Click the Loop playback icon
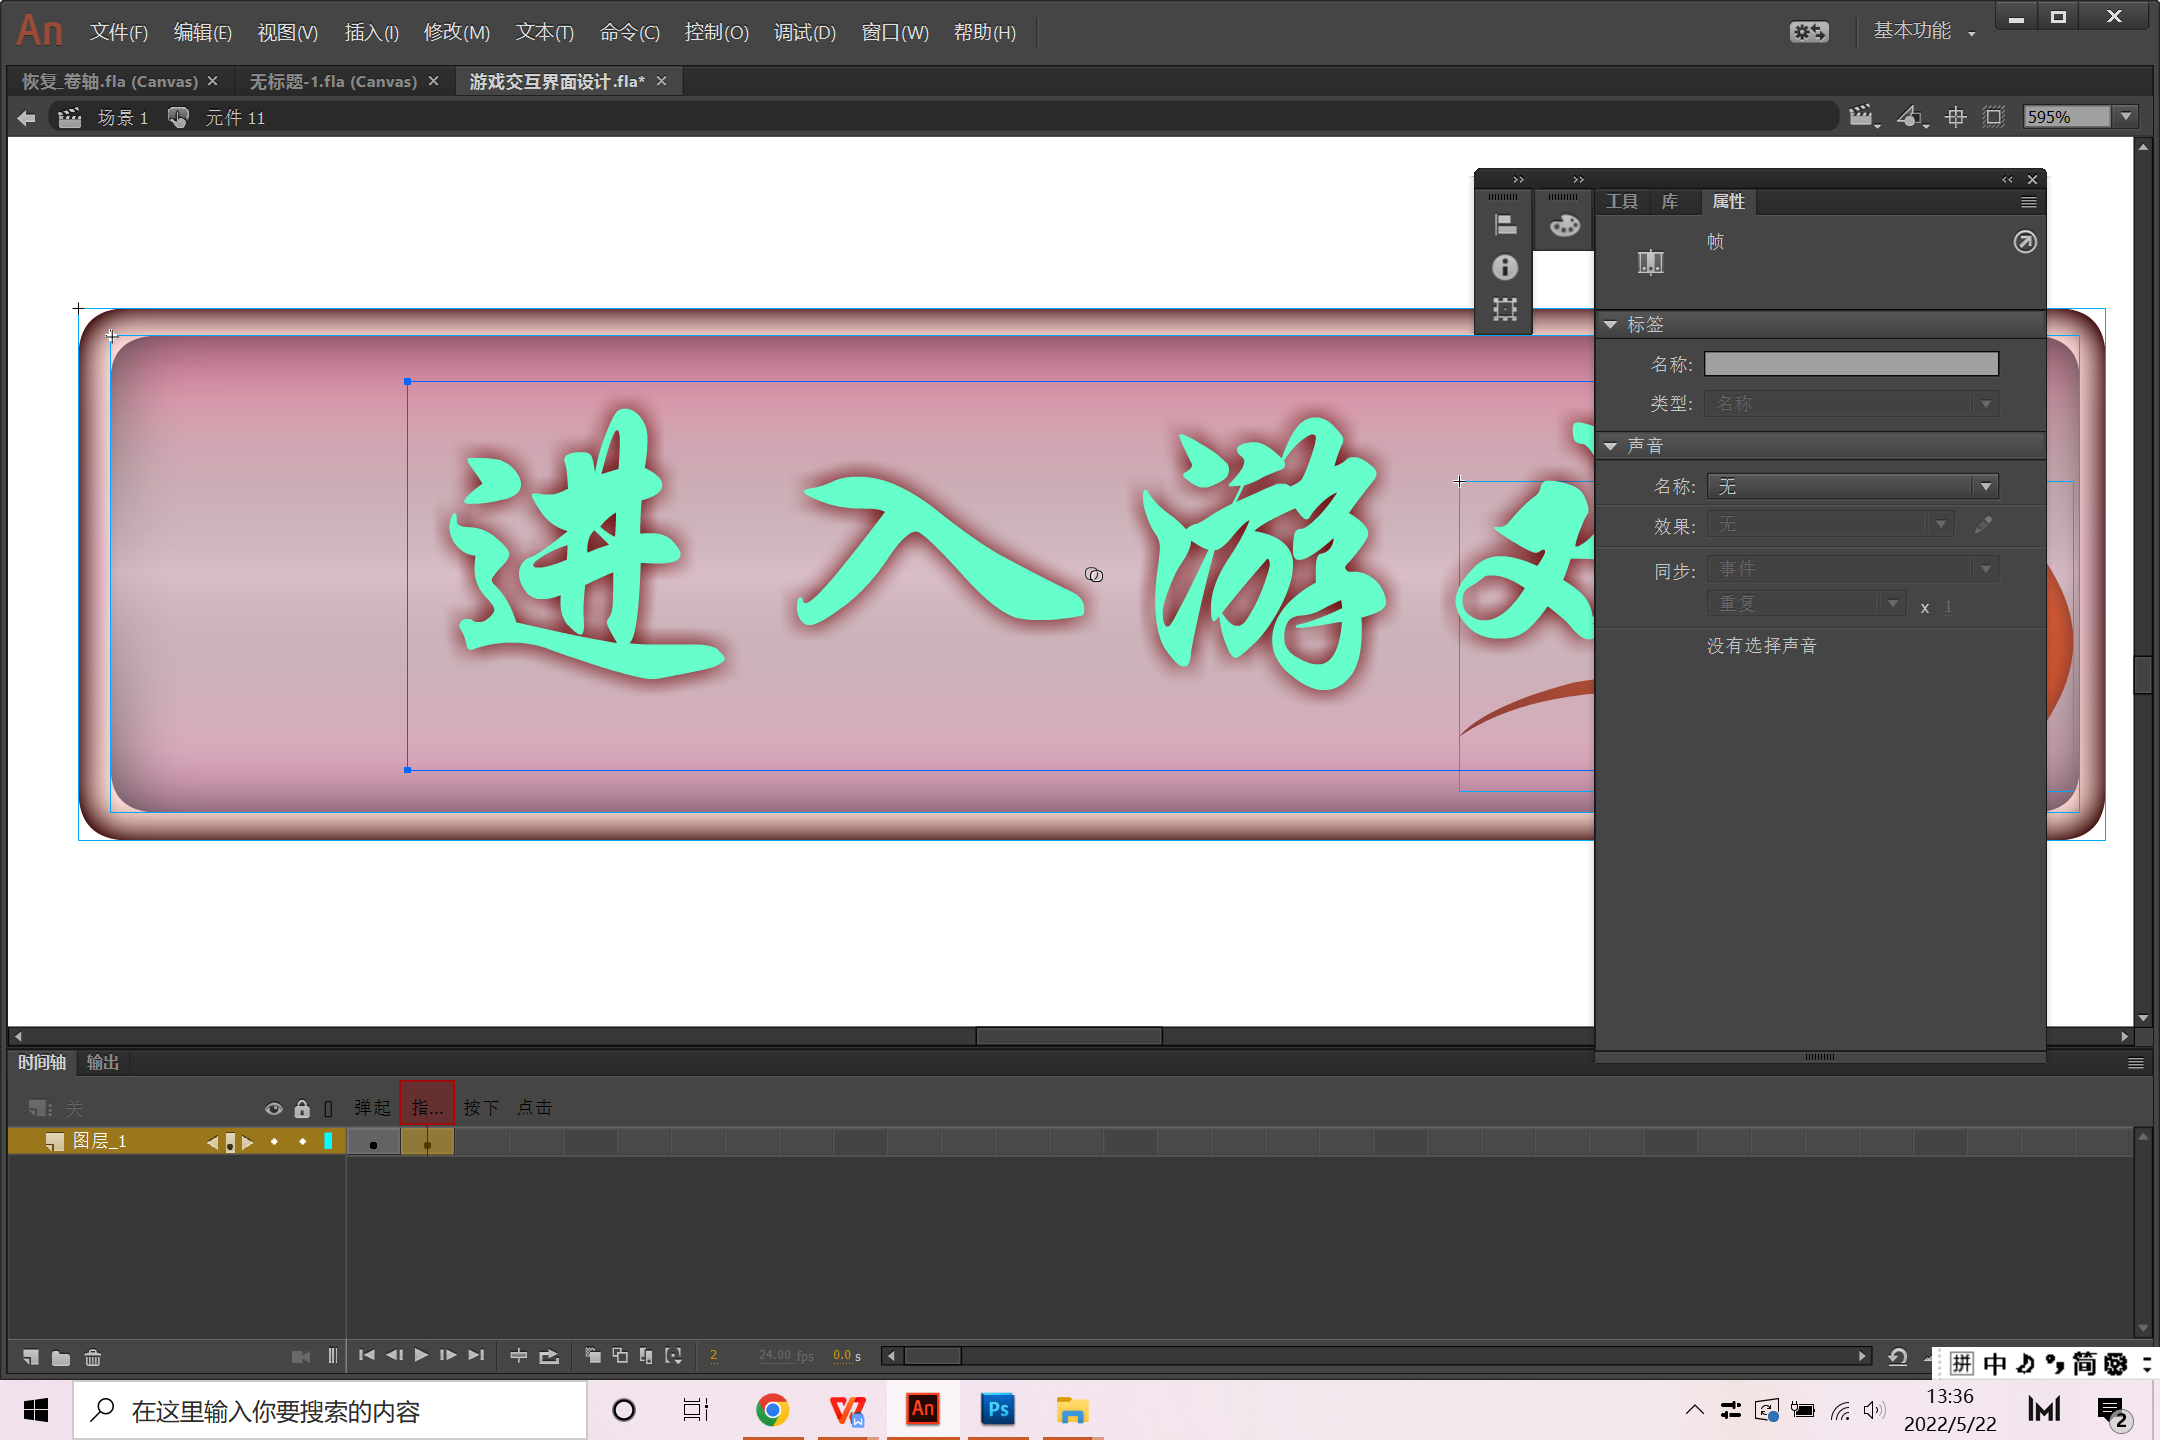This screenshot has width=2160, height=1440. tap(549, 1356)
